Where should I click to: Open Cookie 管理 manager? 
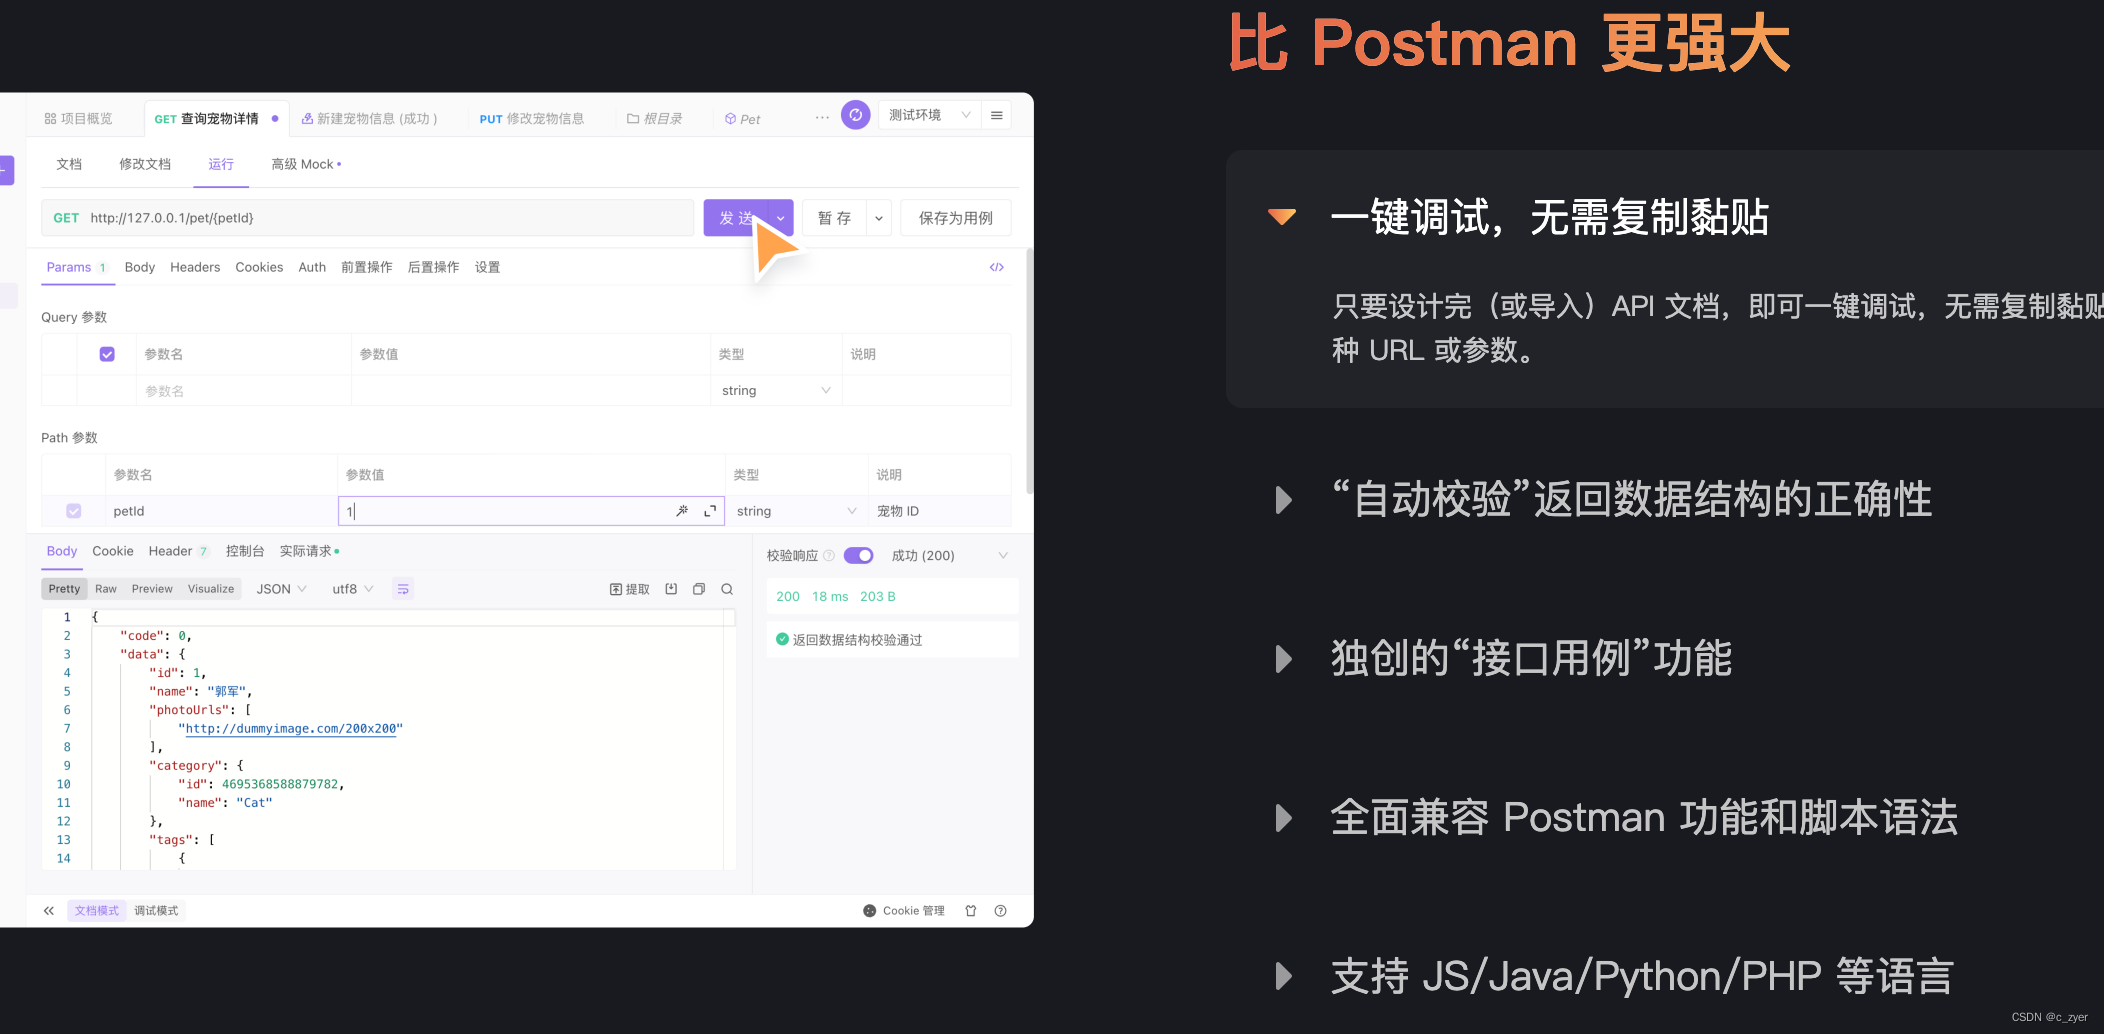pos(904,911)
